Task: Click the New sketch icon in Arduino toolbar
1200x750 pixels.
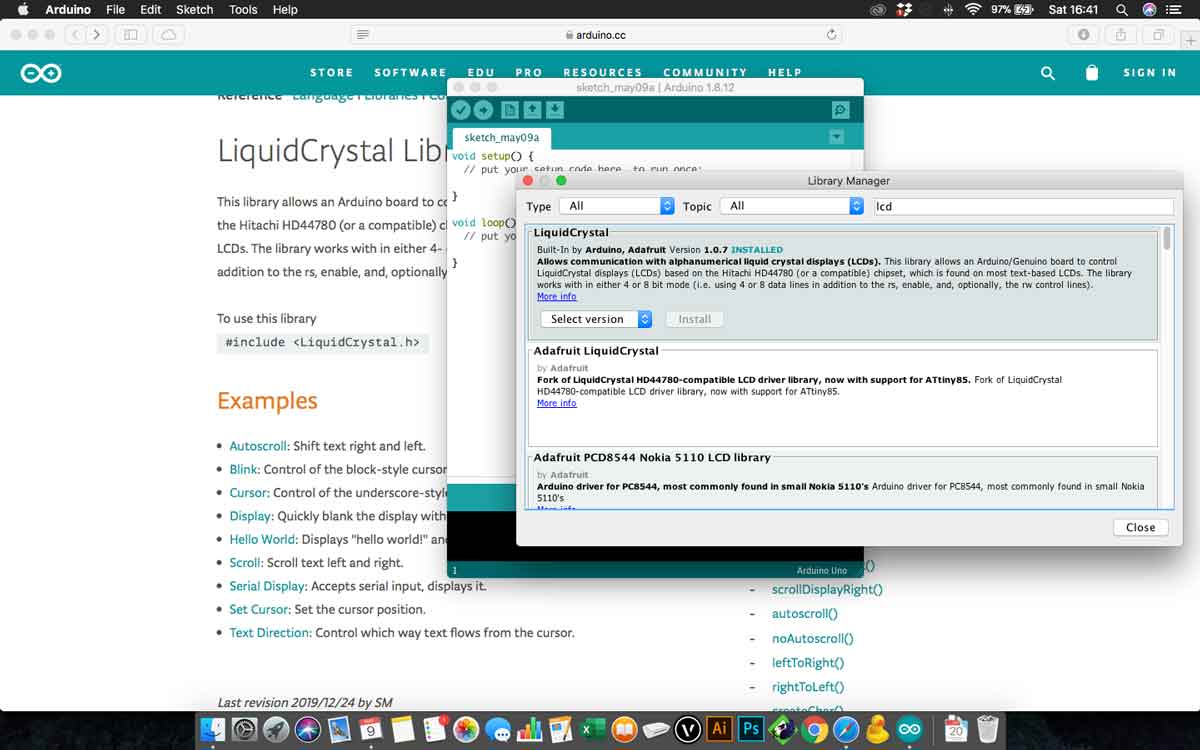Action: [x=510, y=110]
